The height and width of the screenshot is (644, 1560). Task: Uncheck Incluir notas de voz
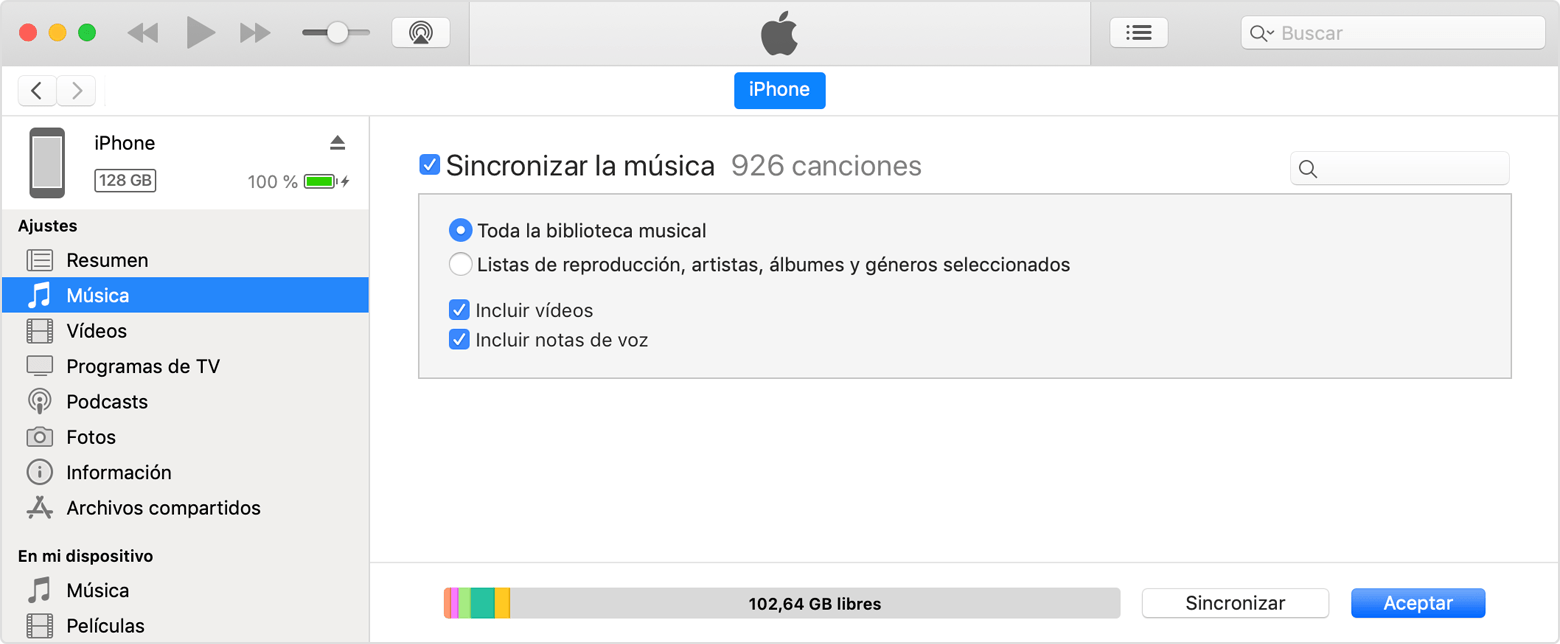460,340
